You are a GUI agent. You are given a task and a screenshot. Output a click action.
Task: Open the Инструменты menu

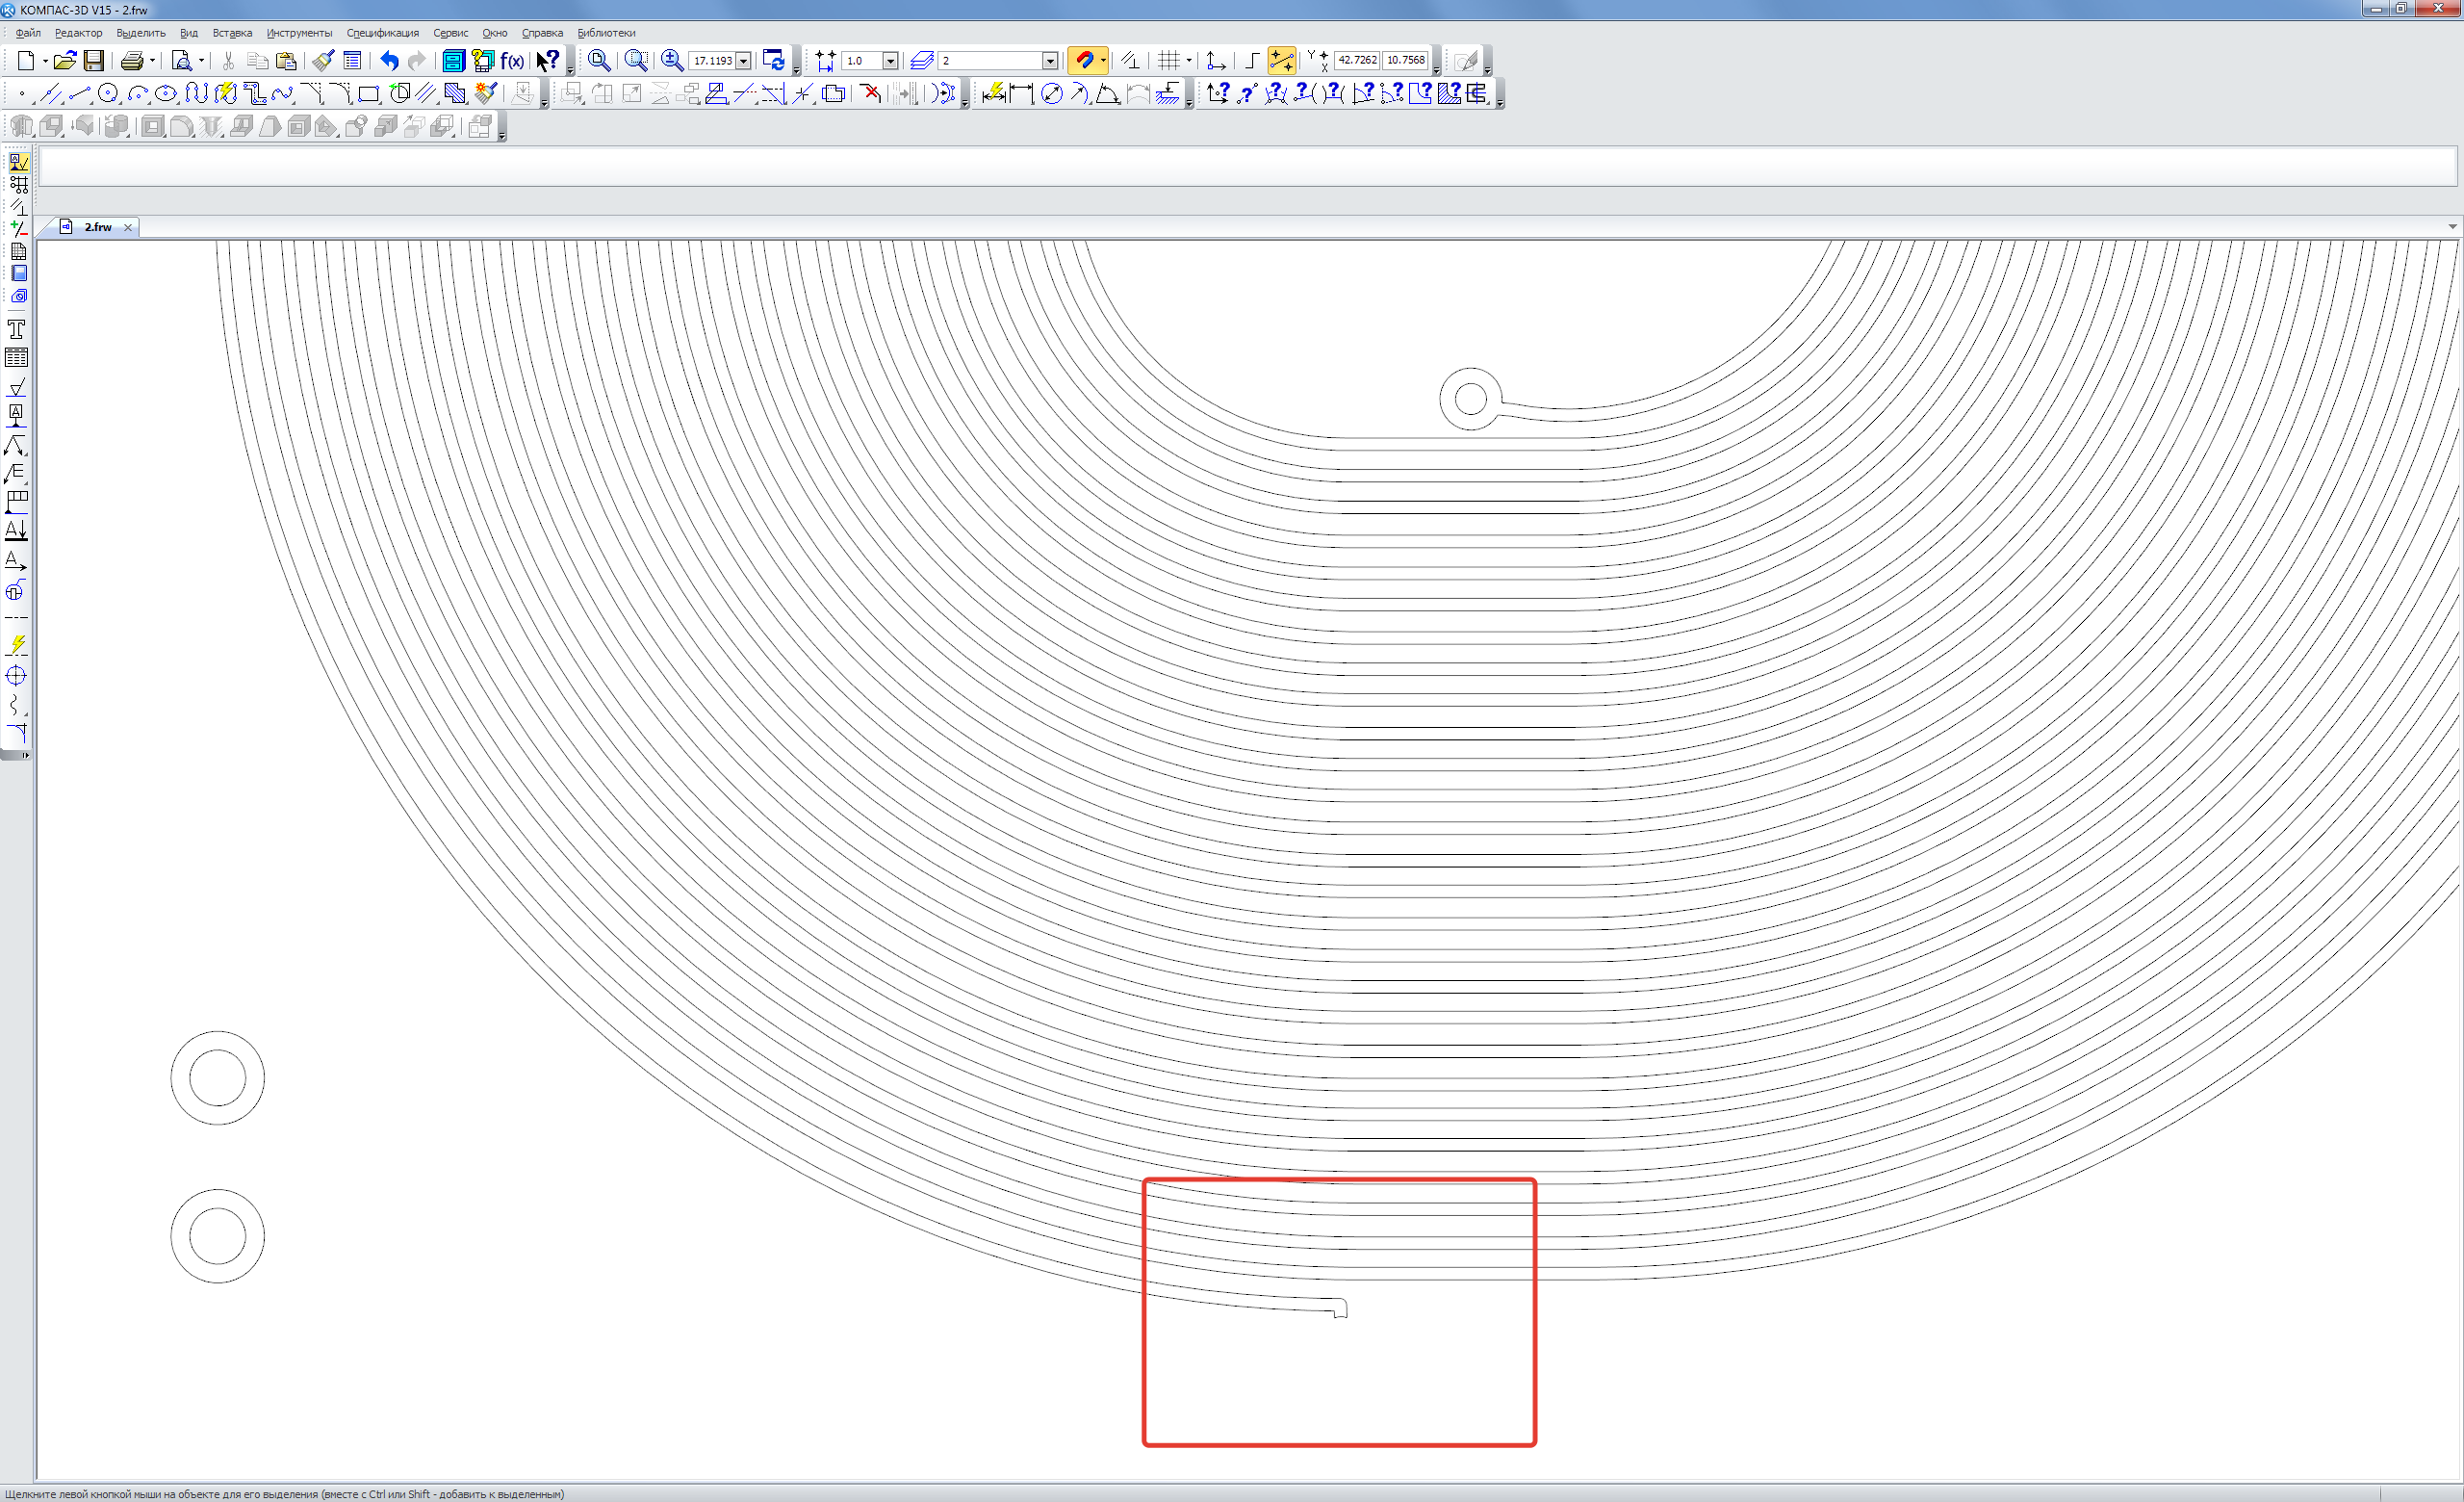[x=299, y=33]
